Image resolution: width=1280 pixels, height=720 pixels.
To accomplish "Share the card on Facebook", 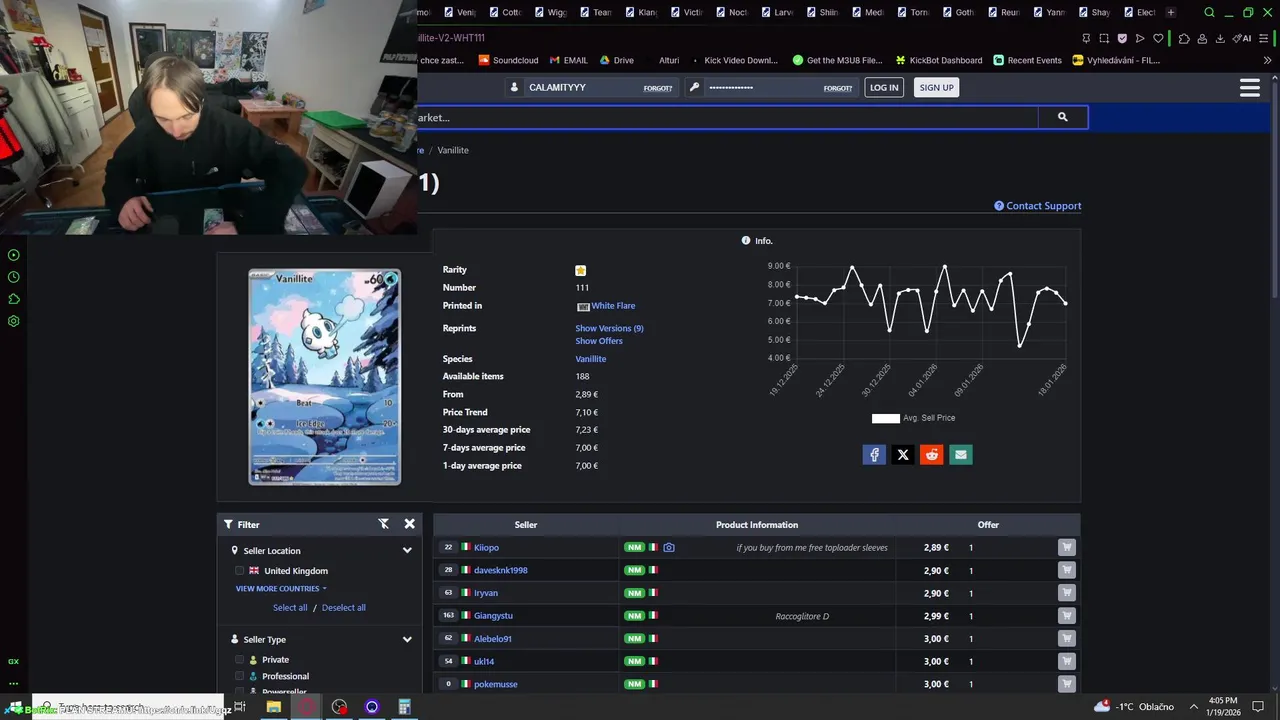I will [x=874, y=455].
